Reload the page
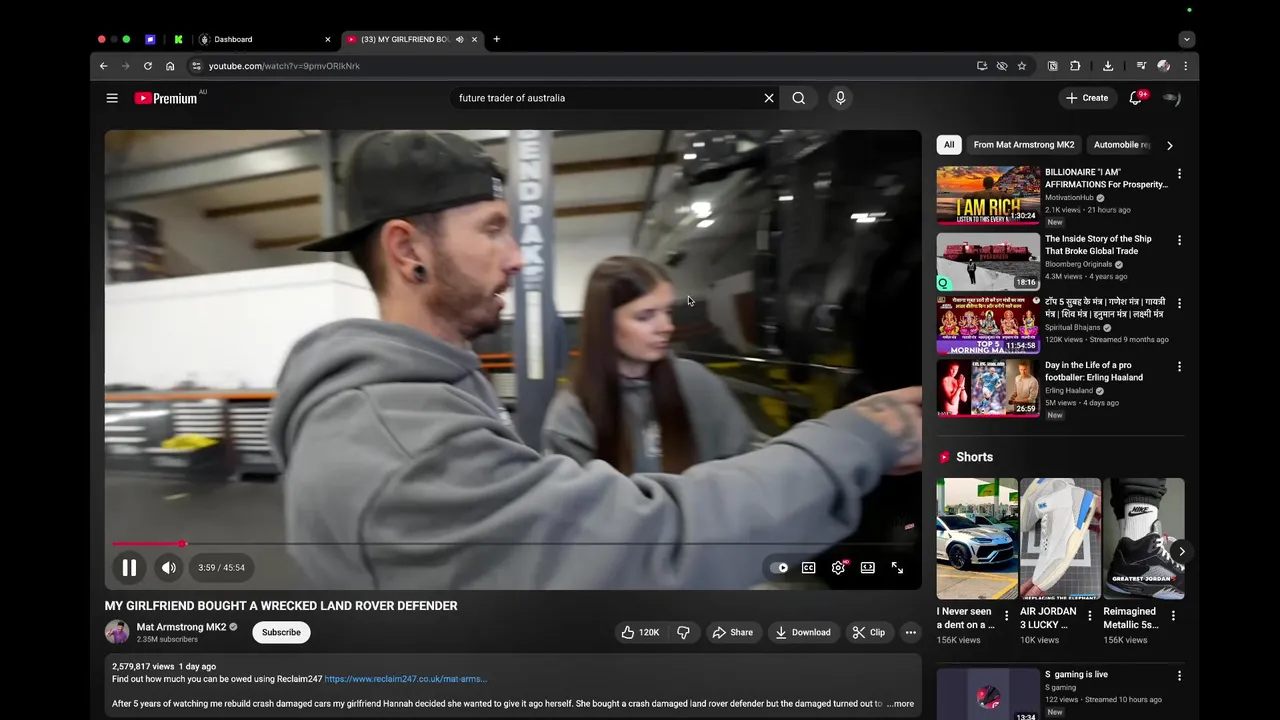Screen dimensions: 1280x720 tap(148, 66)
